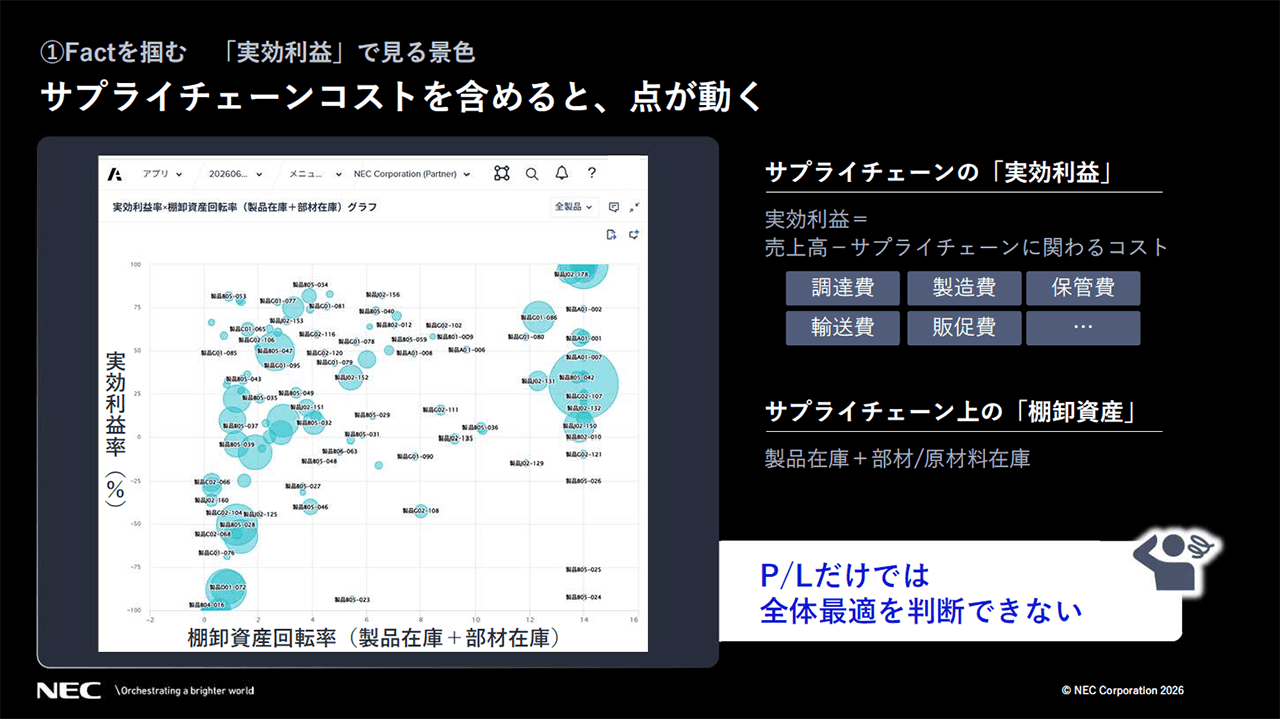1280x719 pixels.
Task: Click the 製品B04-016 data label
Action: (x=207, y=605)
